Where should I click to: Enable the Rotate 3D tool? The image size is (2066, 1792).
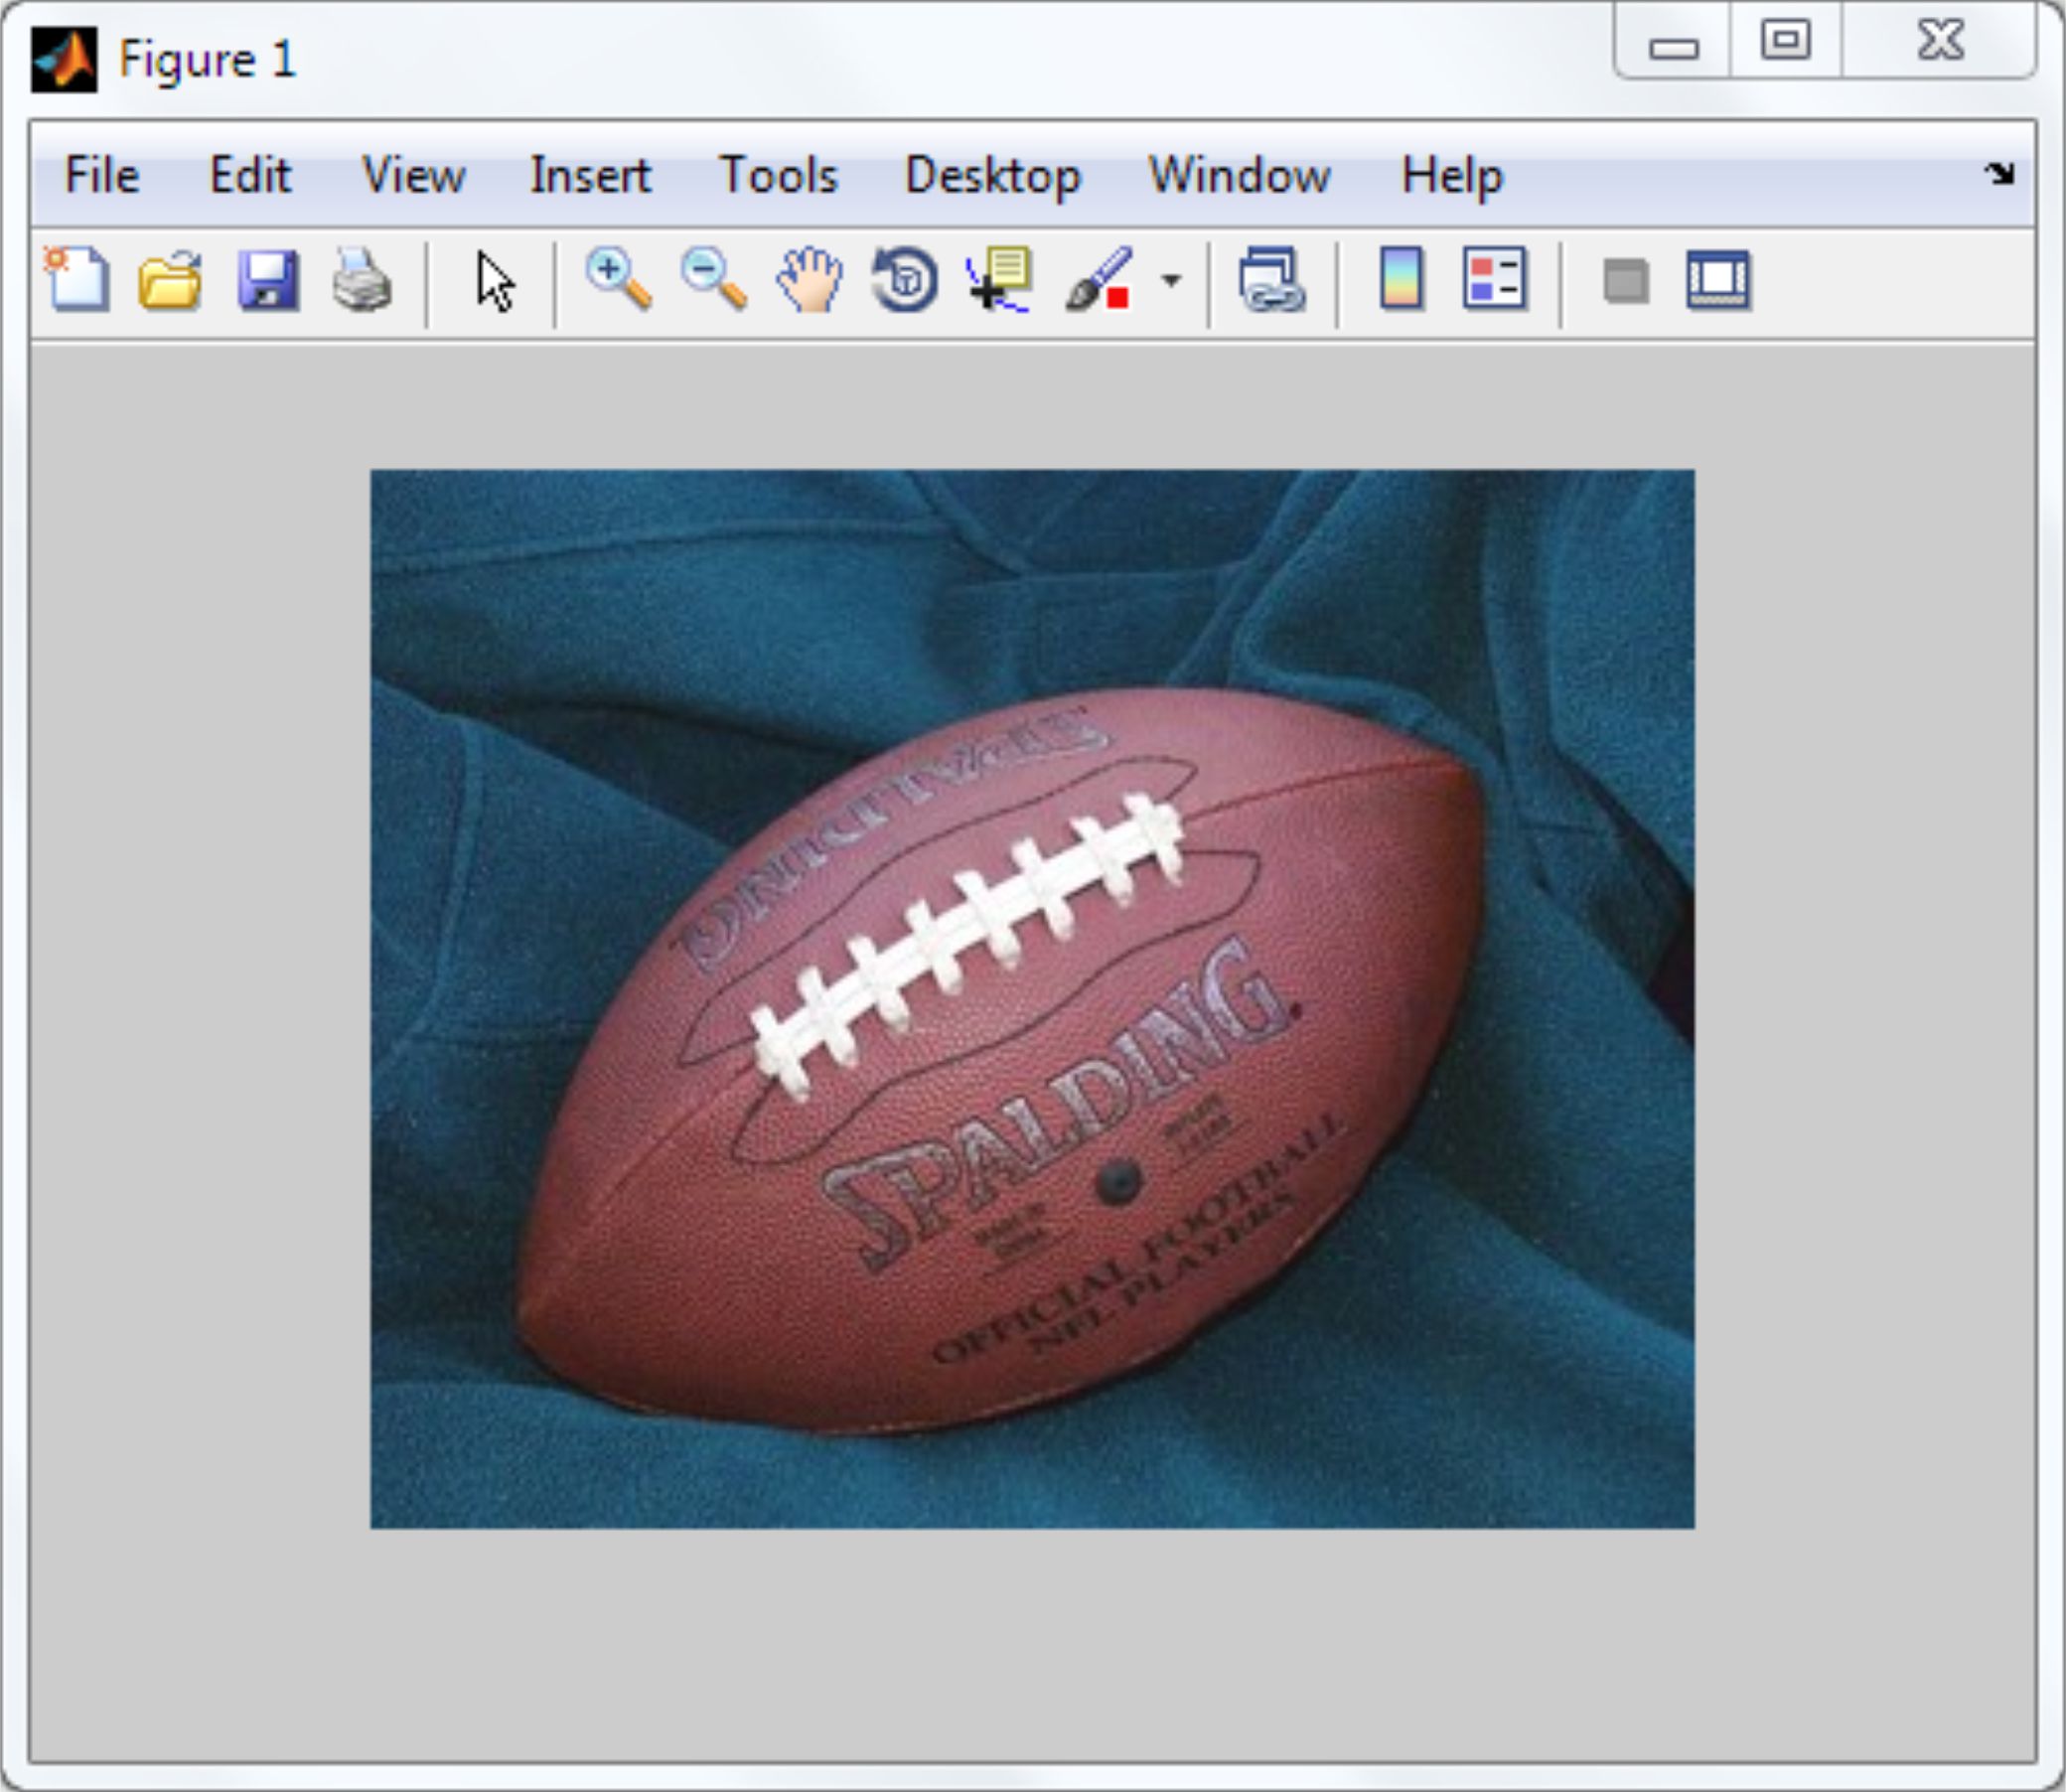point(904,280)
